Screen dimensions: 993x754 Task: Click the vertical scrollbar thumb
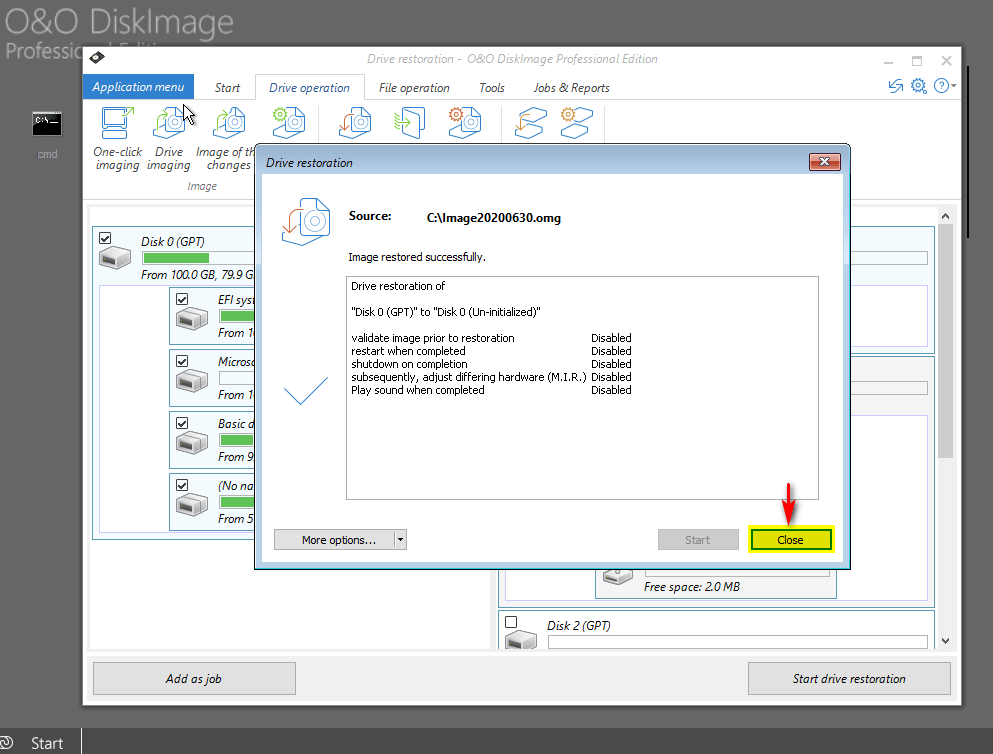click(946, 341)
